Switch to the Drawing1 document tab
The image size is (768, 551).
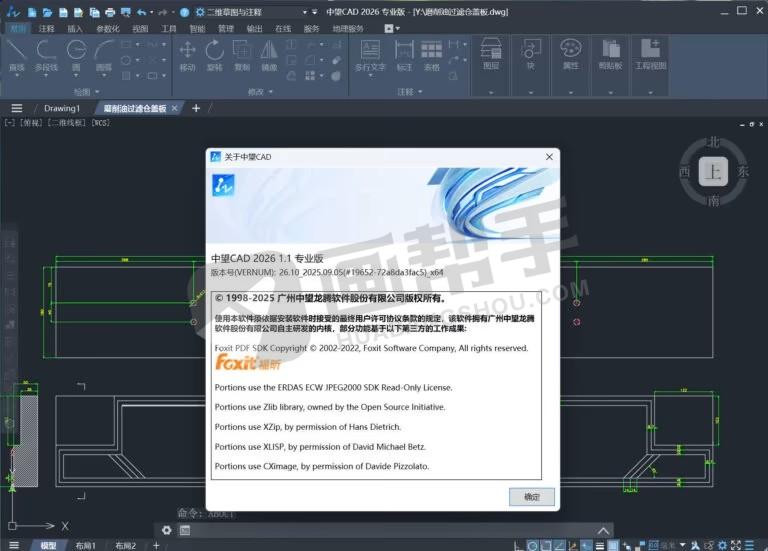pyautogui.click(x=62, y=108)
